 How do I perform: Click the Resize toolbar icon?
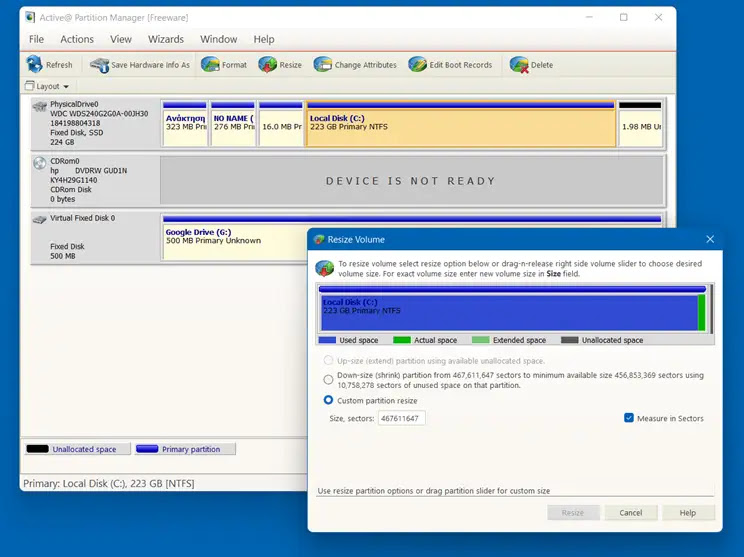point(268,65)
